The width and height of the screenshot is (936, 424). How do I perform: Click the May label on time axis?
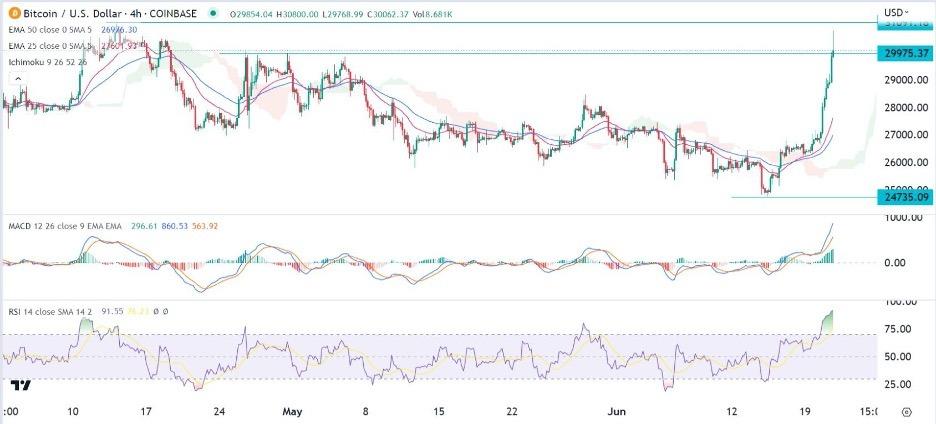tap(291, 410)
